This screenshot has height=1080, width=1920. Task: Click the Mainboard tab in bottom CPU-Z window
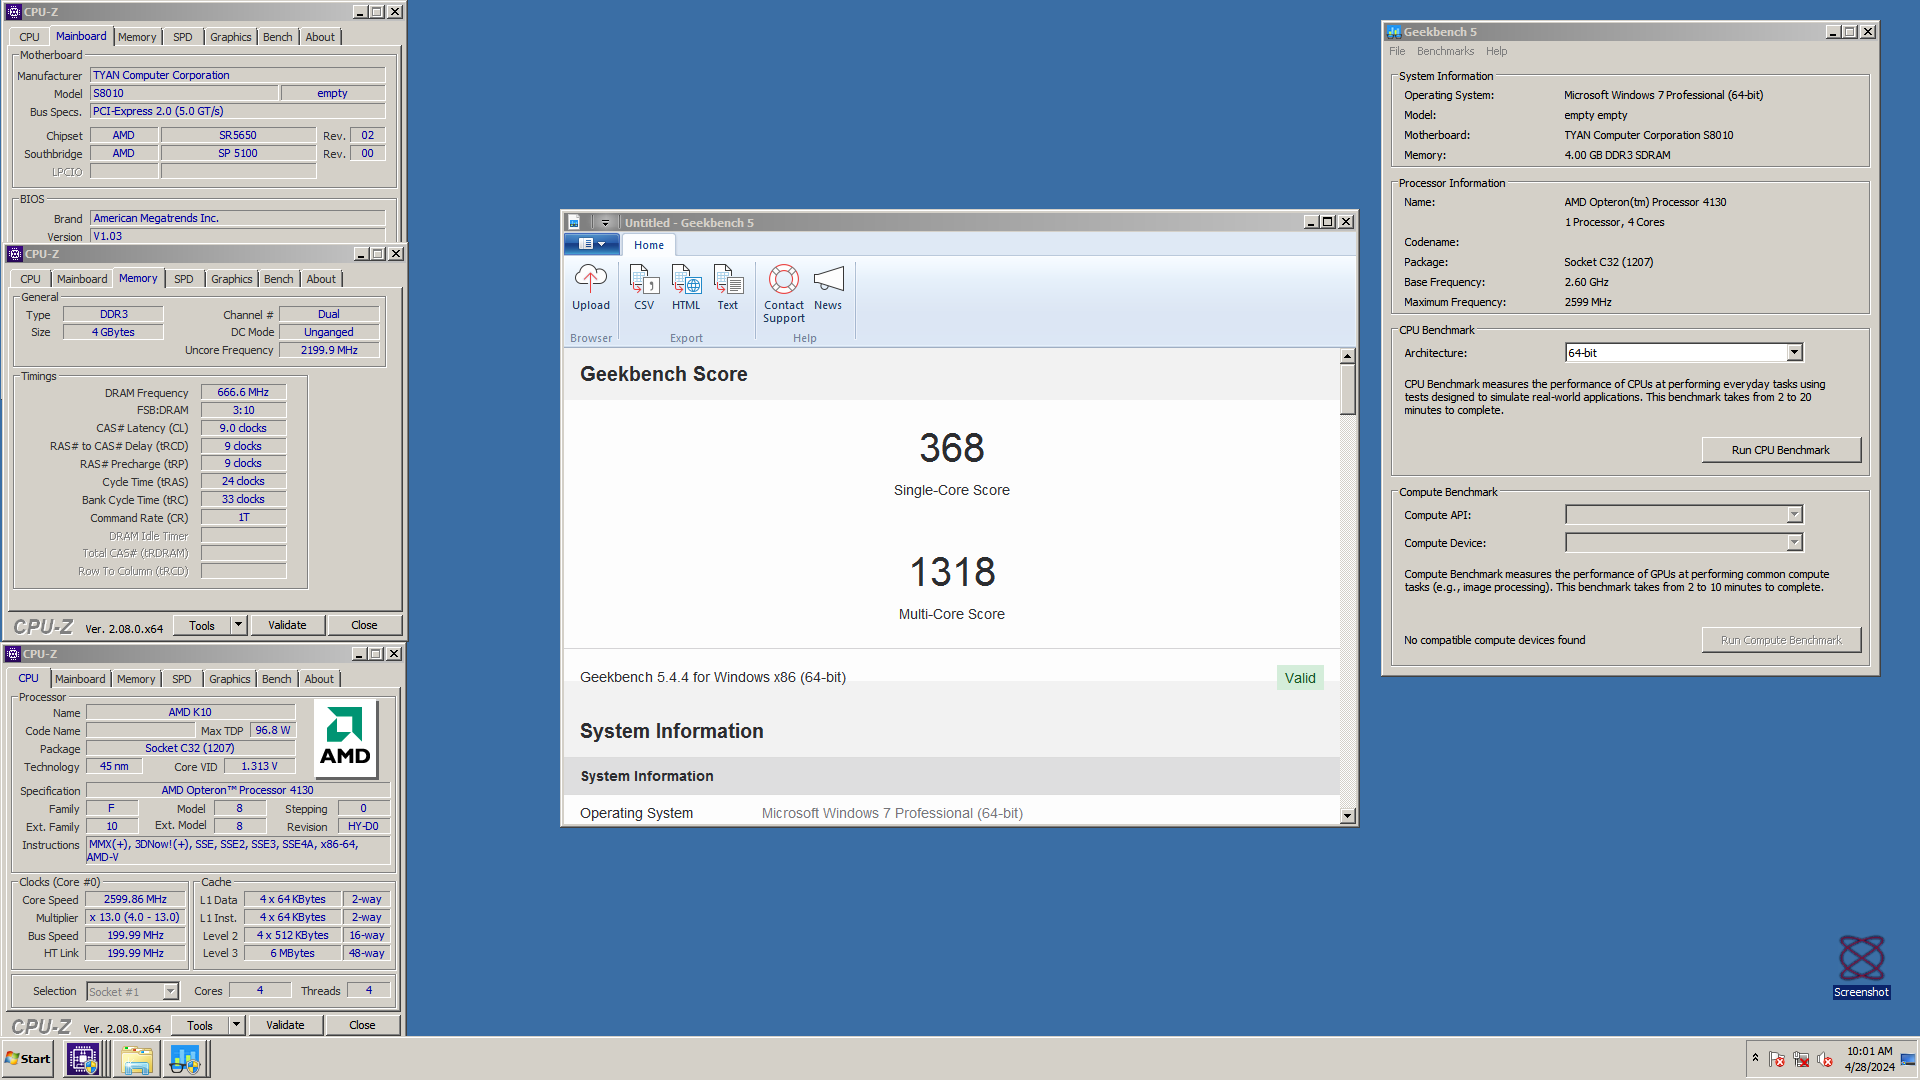(x=80, y=679)
